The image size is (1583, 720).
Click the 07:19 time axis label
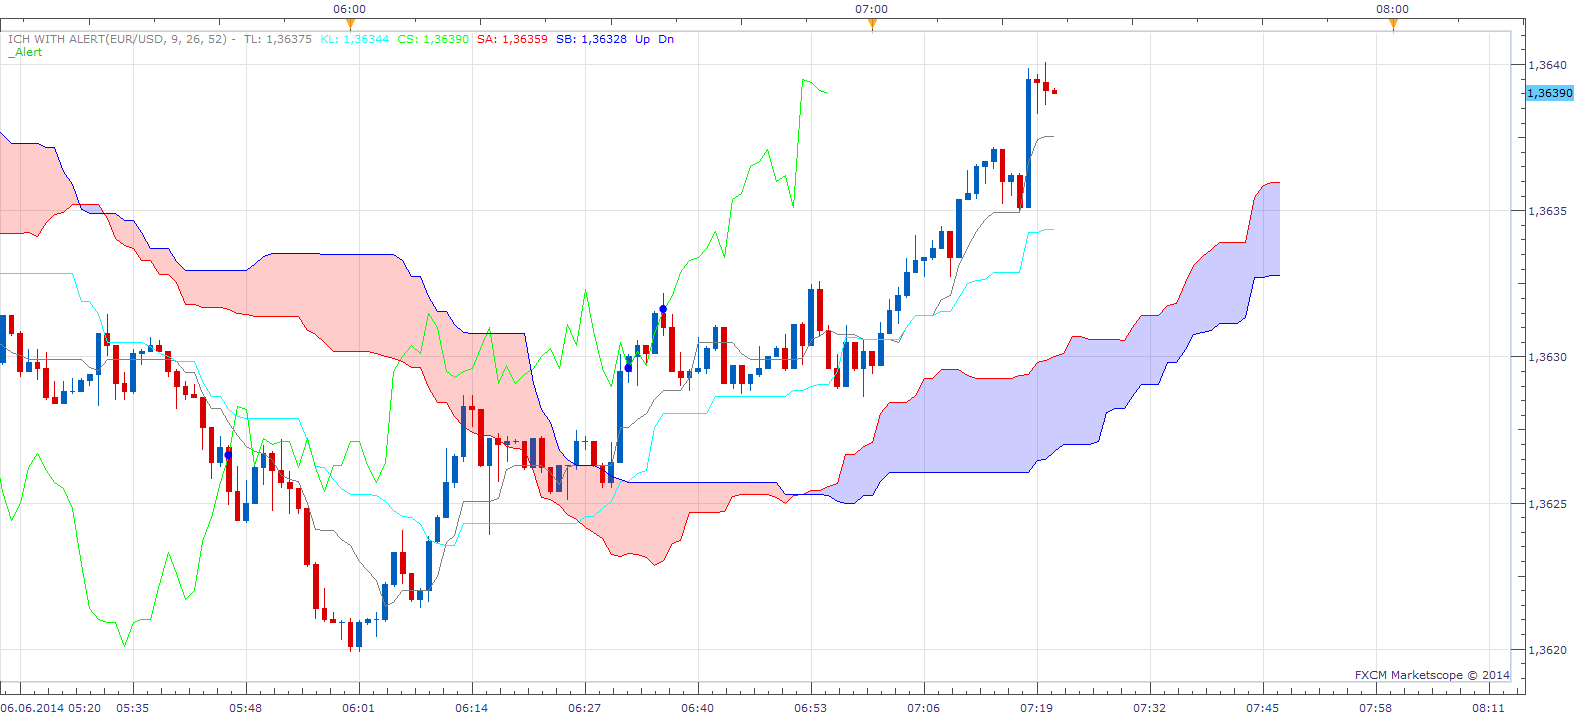pos(1036,708)
